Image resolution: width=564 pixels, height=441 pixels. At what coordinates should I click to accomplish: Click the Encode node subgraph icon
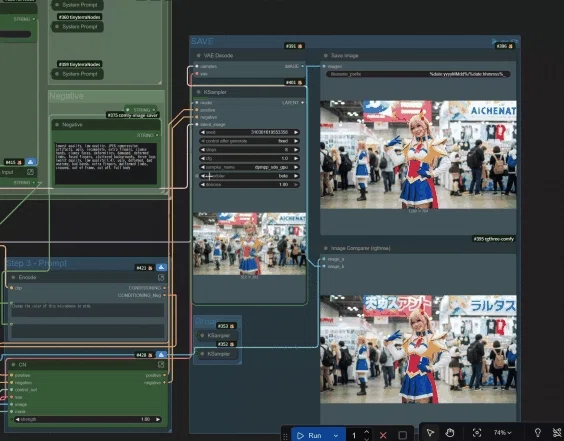[161, 277]
